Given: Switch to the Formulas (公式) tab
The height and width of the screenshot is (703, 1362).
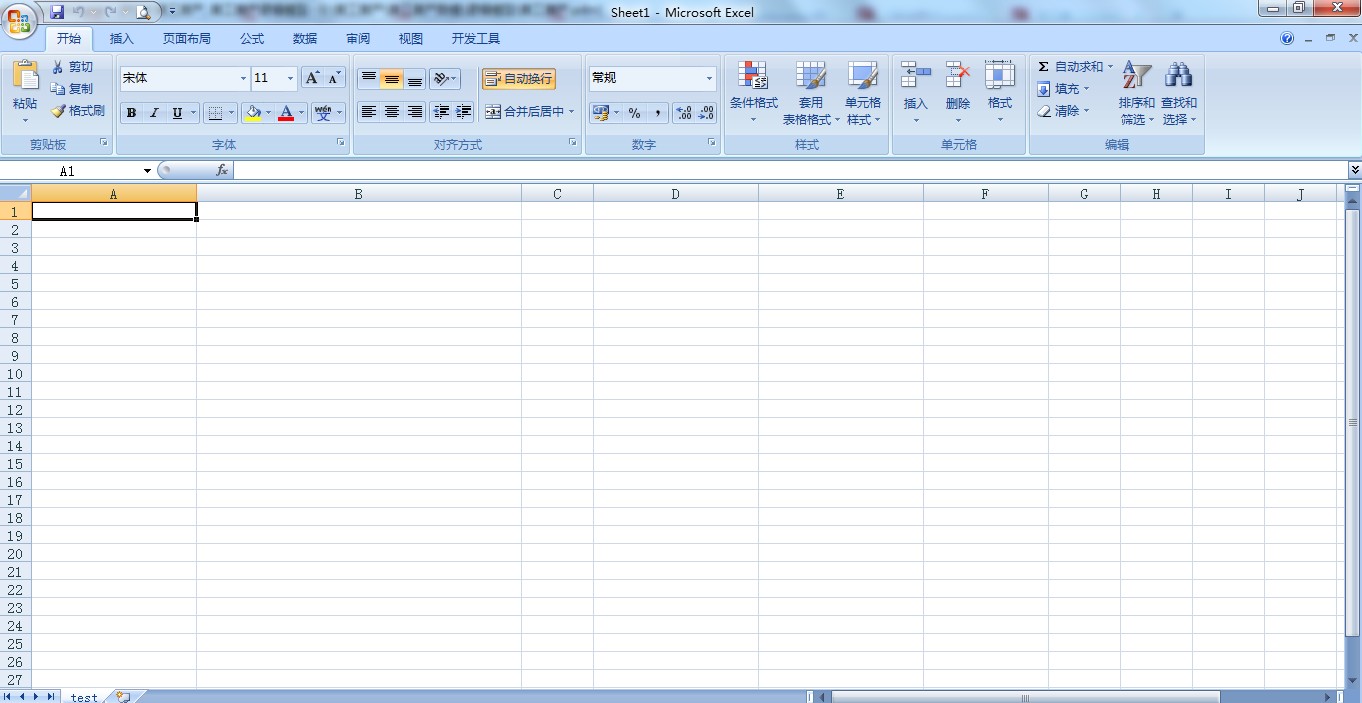Looking at the screenshot, I should (x=252, y=39).
